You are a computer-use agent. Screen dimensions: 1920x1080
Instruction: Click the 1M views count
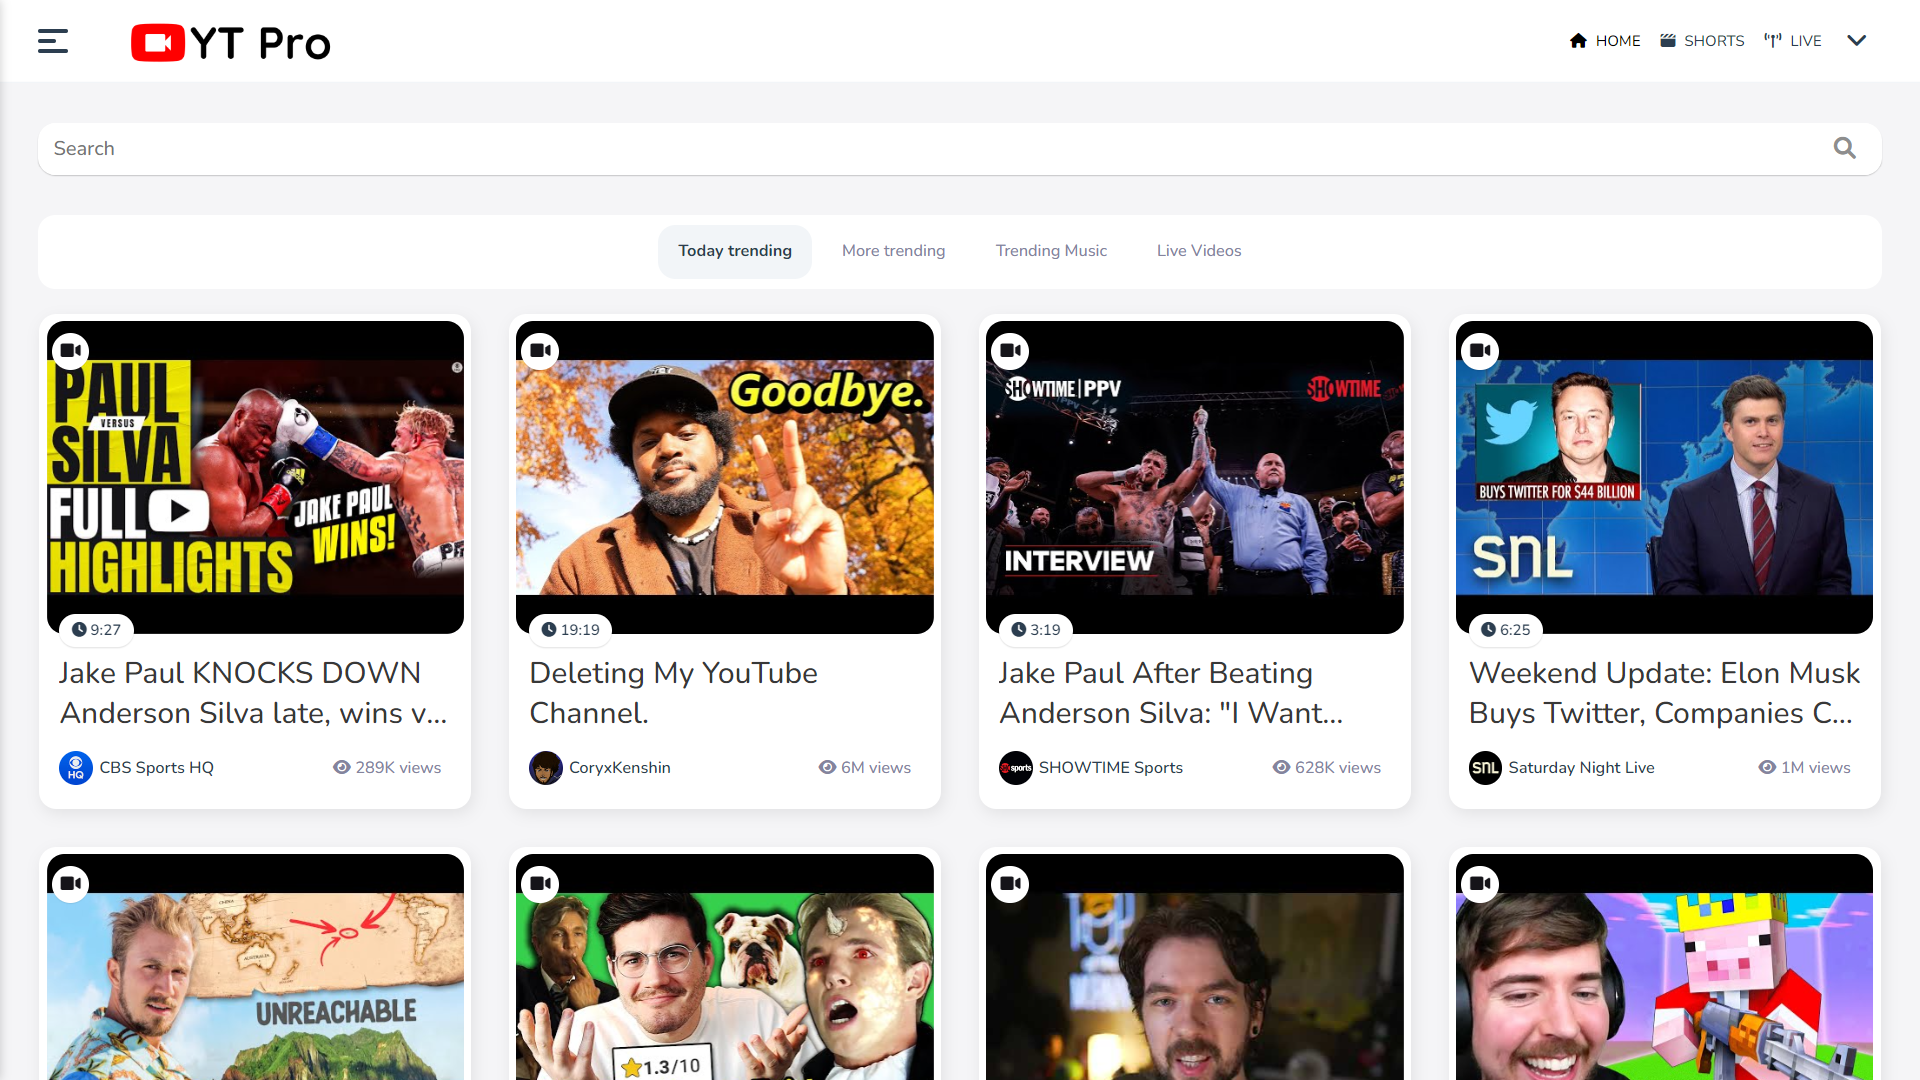[1805, 768]
